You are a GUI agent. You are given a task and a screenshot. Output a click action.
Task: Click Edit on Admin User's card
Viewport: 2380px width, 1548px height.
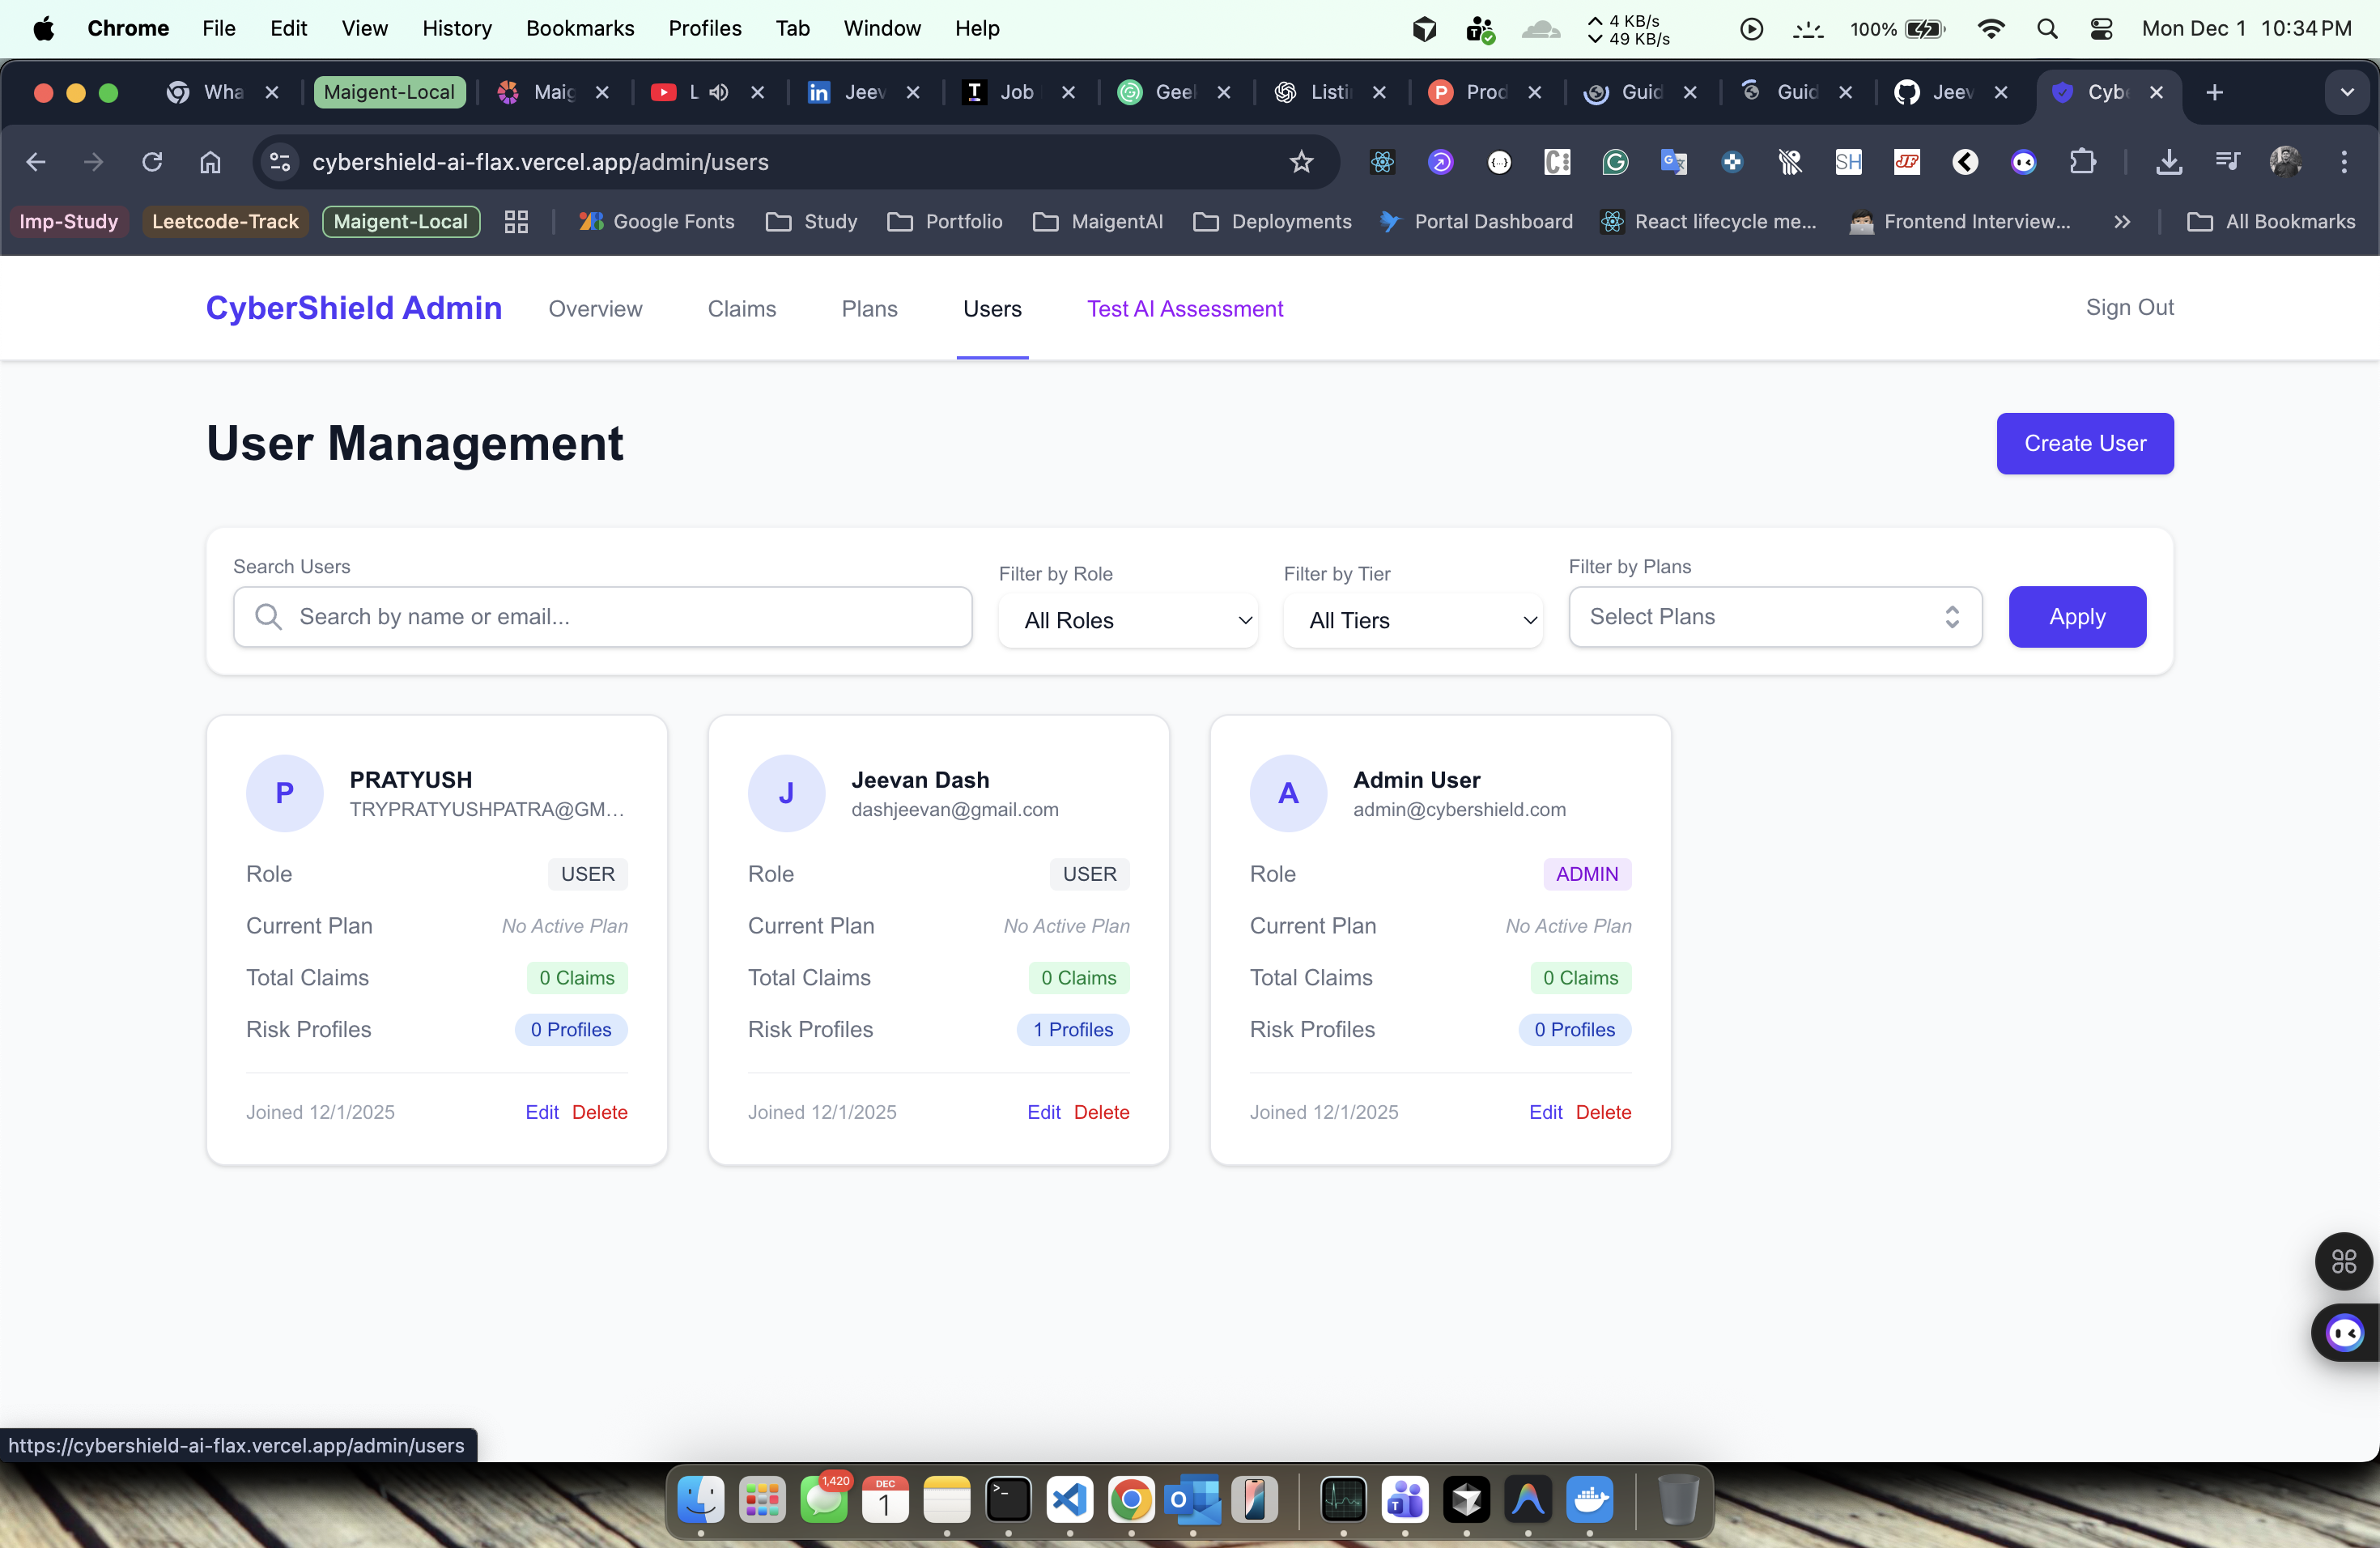pyautogui.click(x=1545, y=1112)
